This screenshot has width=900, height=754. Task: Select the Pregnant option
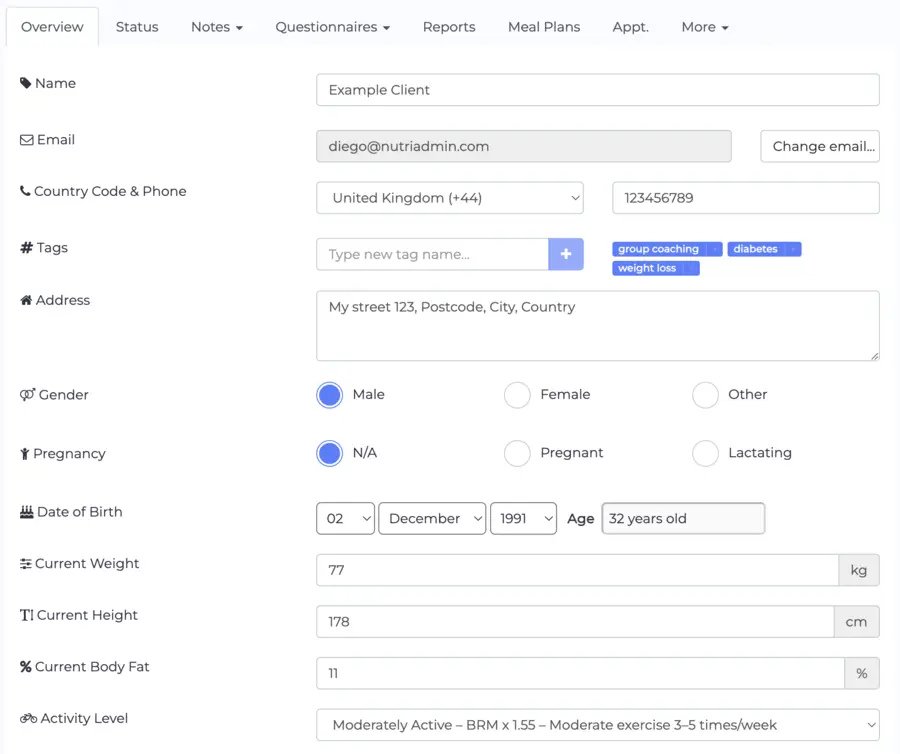click(x=517, y=453)
